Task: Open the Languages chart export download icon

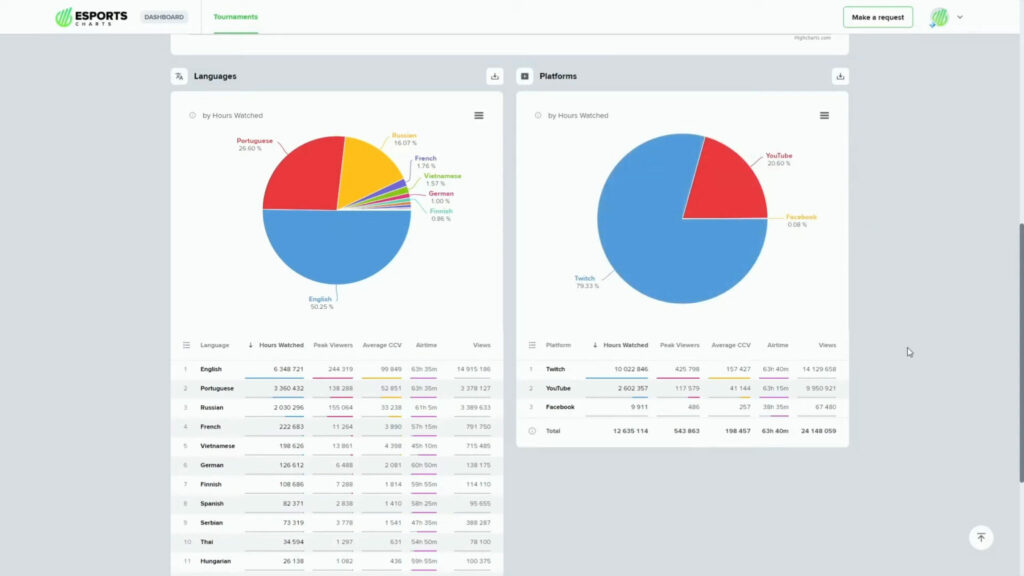Action: point(495,75)
